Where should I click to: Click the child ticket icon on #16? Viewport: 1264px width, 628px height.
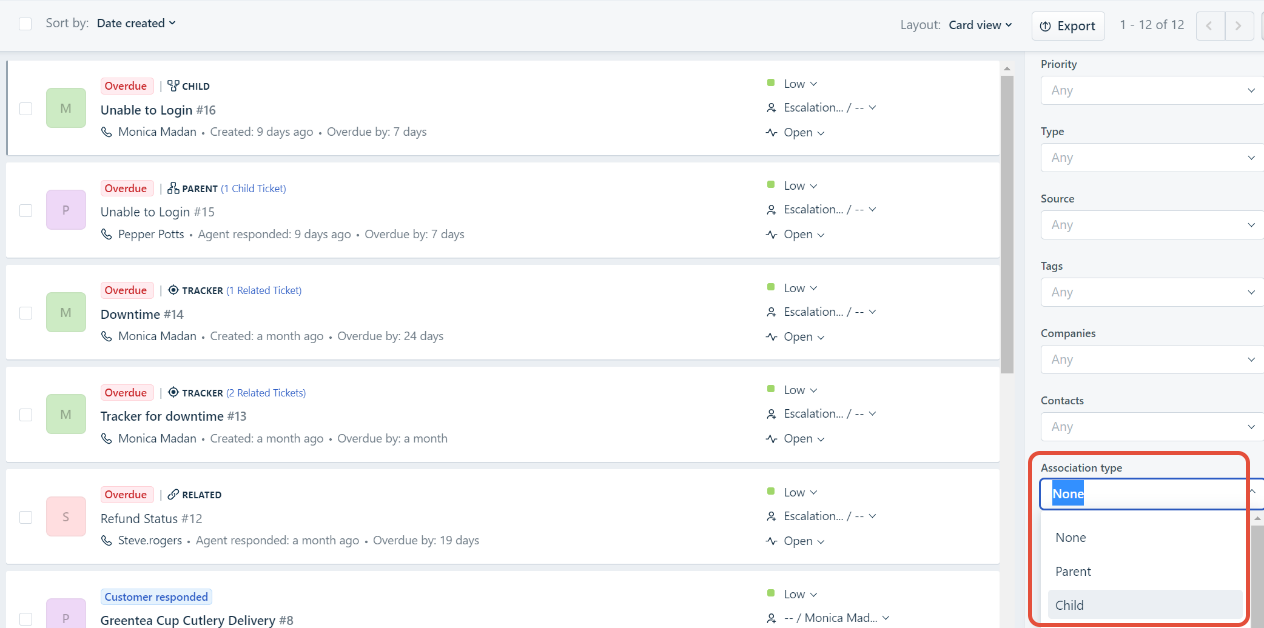click(173, 86)
